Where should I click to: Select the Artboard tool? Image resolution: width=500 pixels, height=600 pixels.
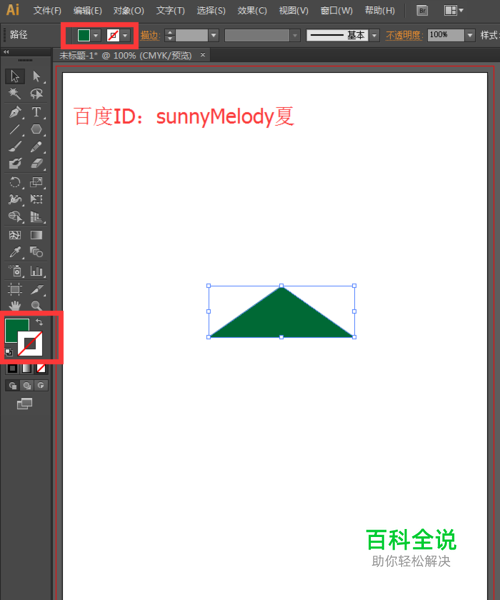click(x=15, y=289)
